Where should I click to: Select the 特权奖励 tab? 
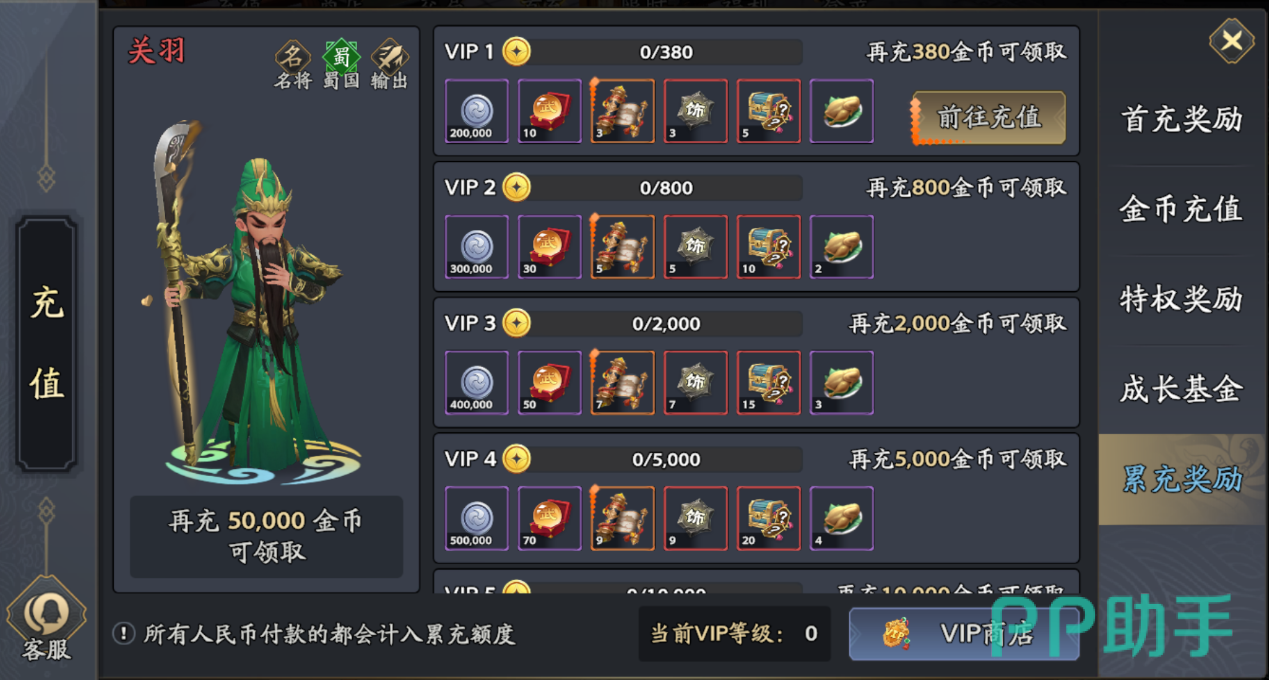pos(1182,299)
